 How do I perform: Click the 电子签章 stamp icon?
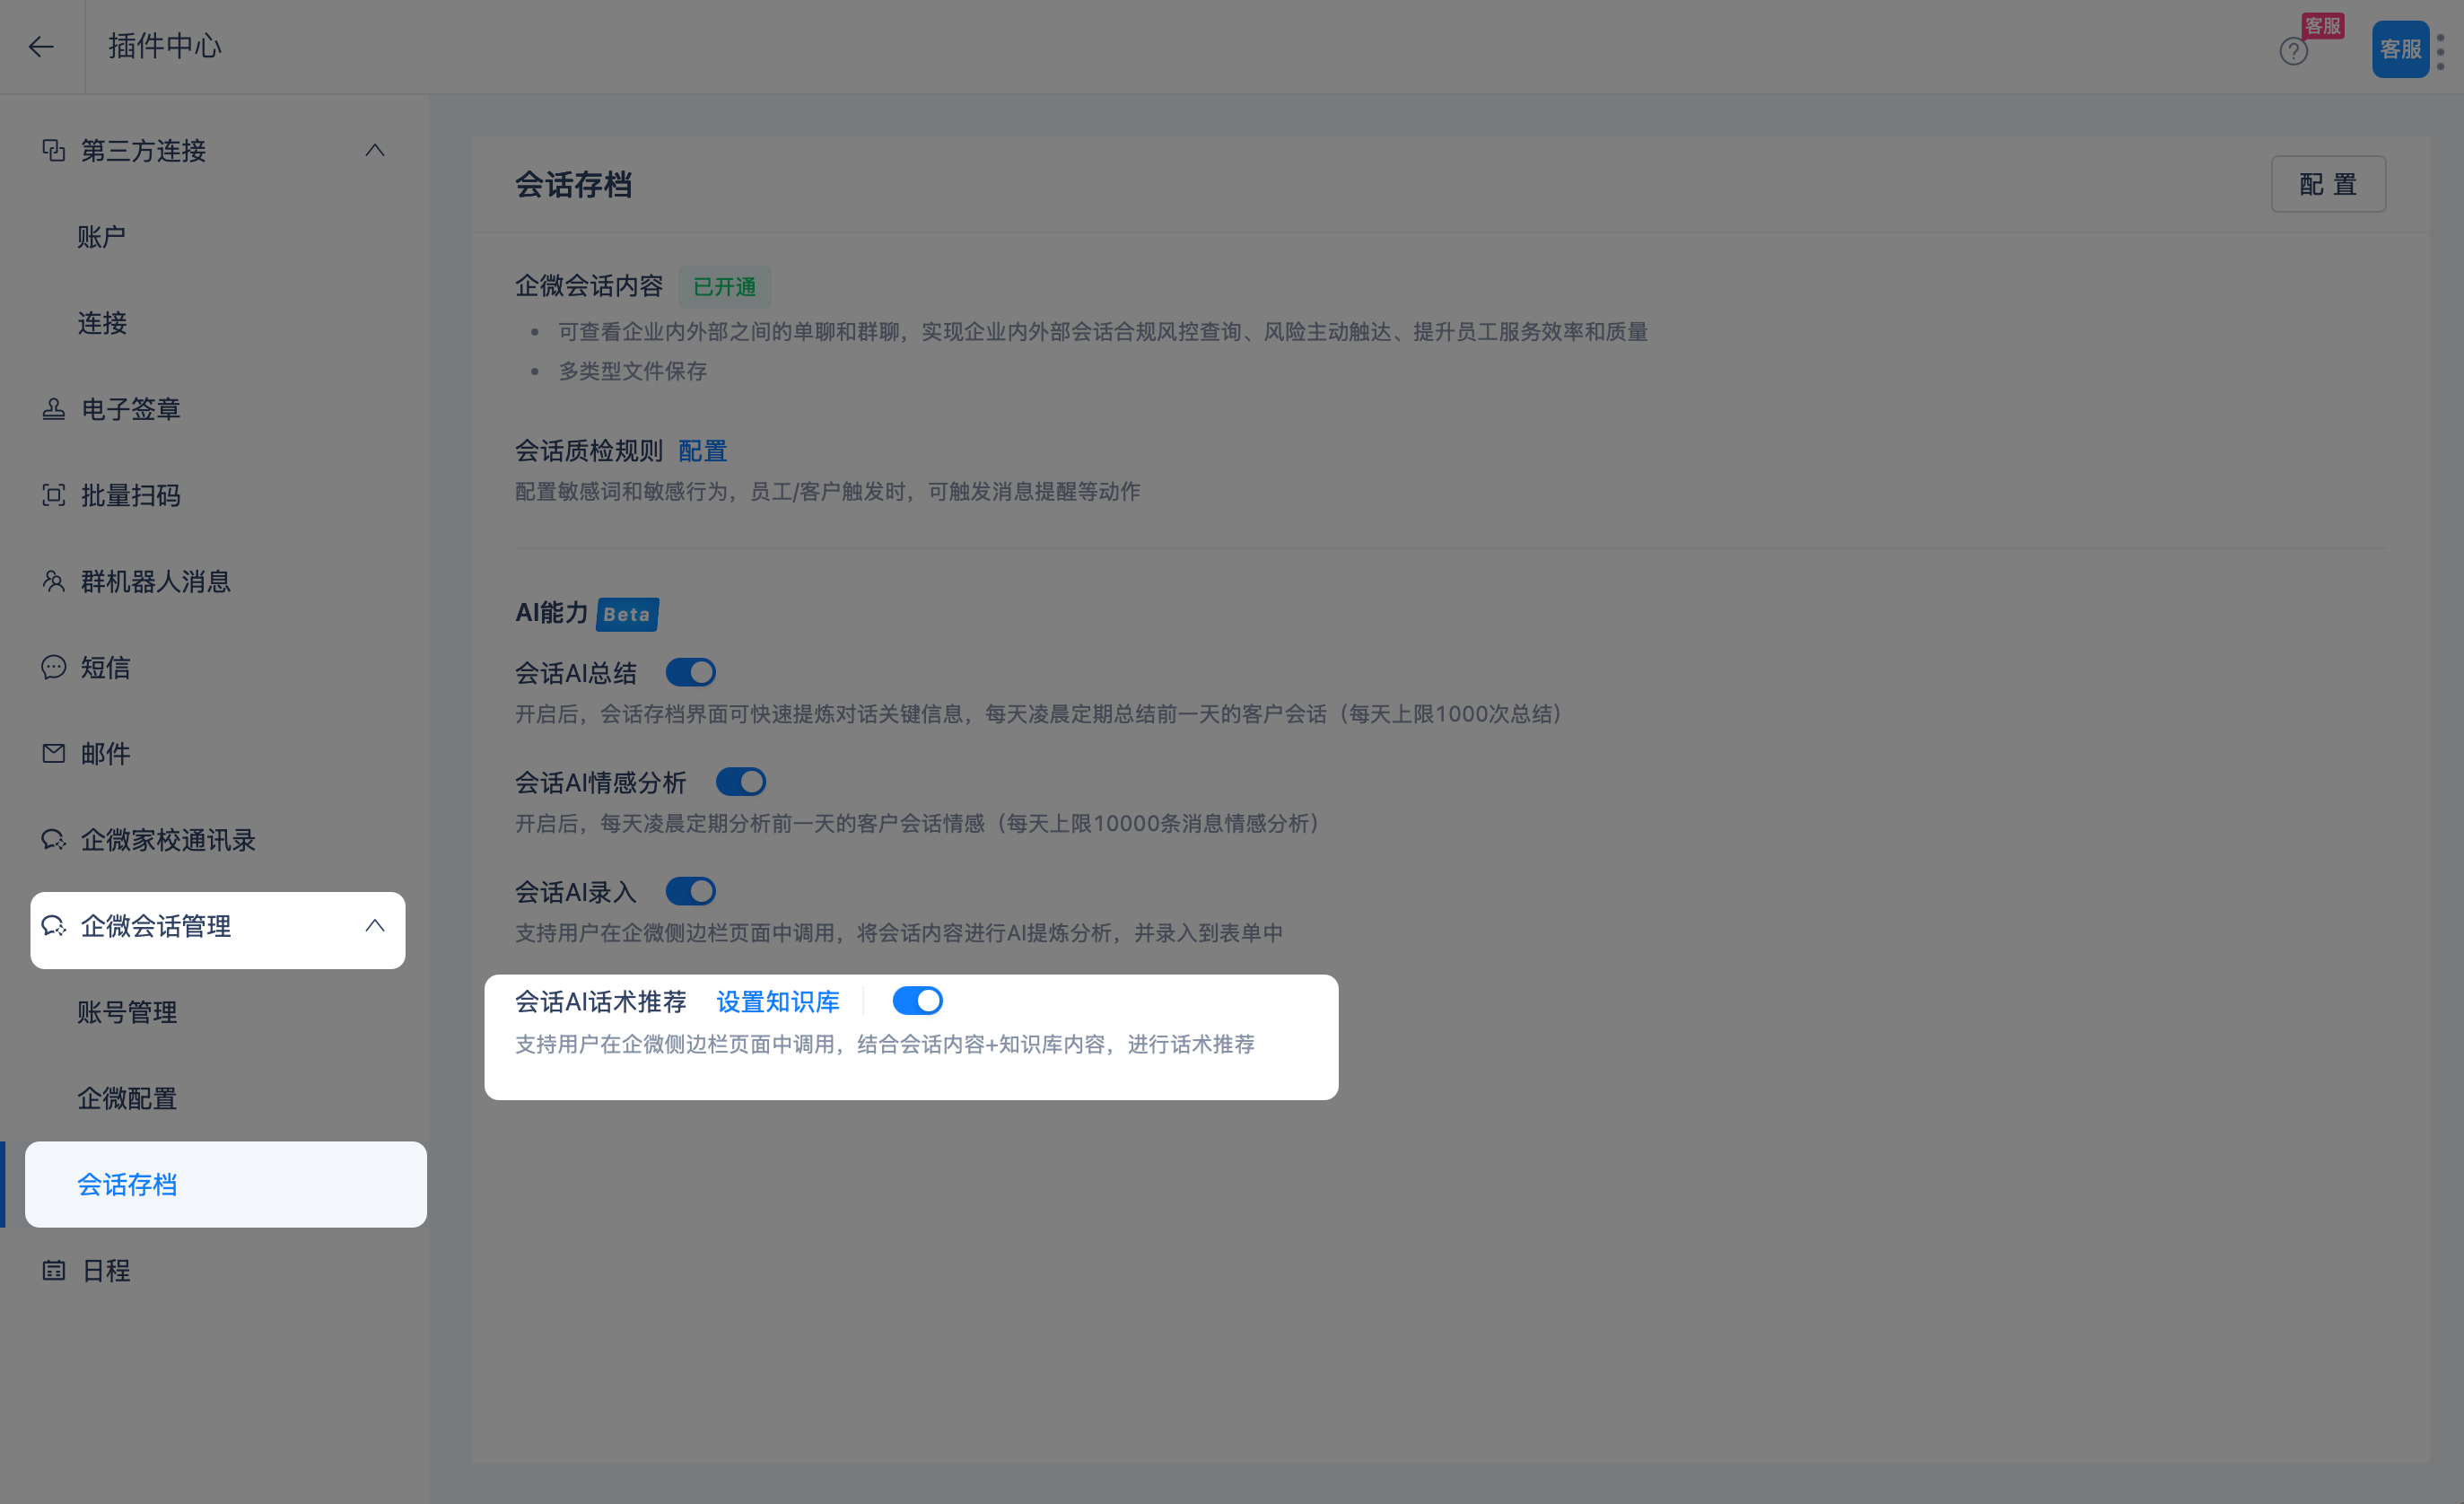tap(54, 409)
